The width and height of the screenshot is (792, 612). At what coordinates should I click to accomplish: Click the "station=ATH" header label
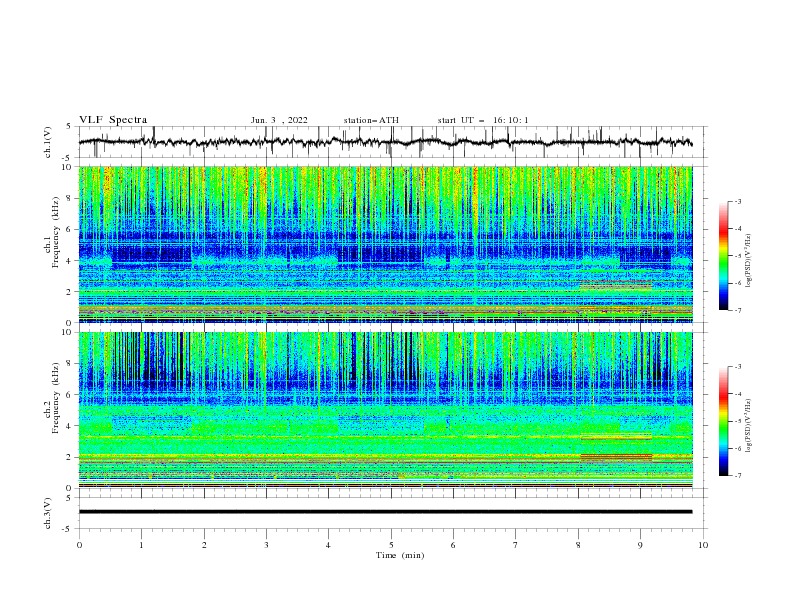pyautogui.click(x=371, y=120)
